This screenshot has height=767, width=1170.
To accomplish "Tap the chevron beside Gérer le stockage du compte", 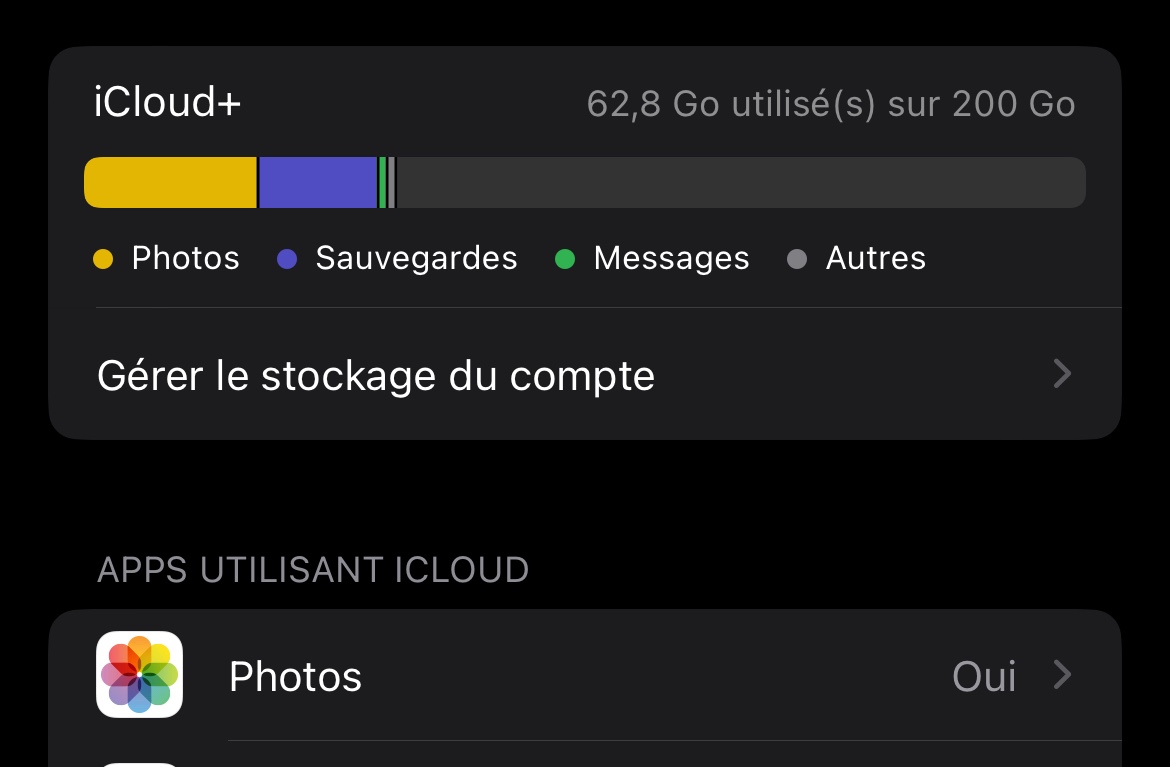I will point(1062,374).
